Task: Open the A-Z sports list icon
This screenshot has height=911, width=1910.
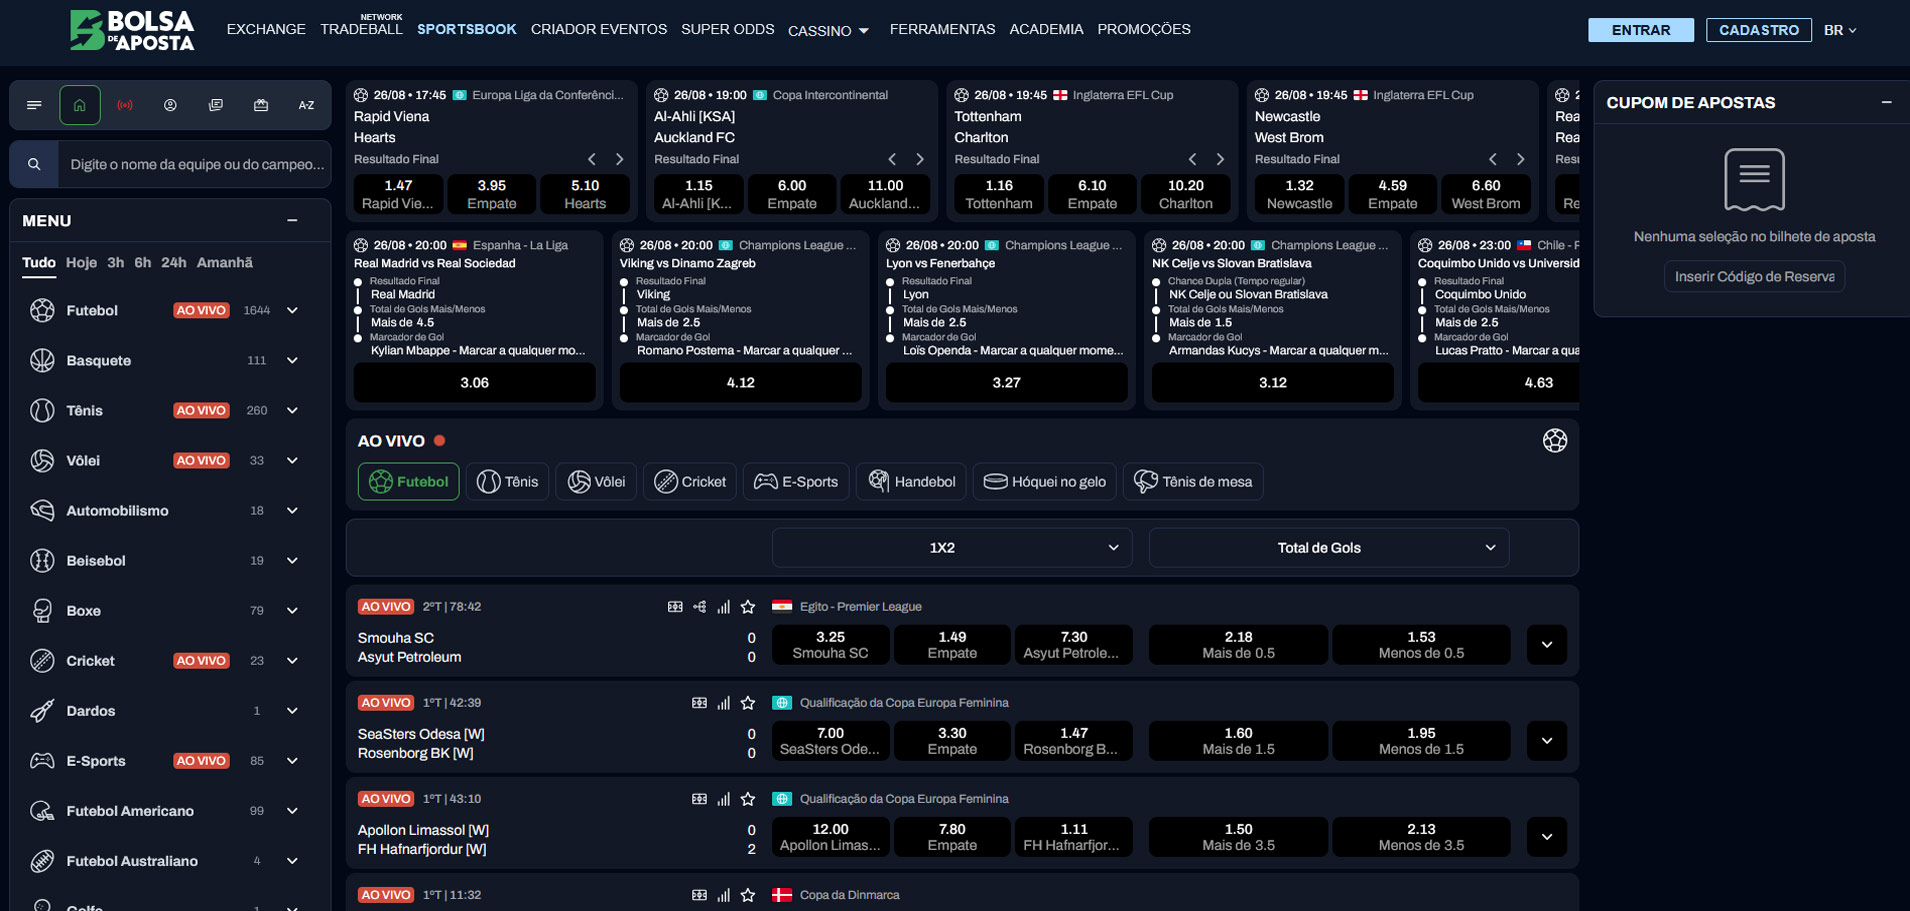Action: pos(306,105)
